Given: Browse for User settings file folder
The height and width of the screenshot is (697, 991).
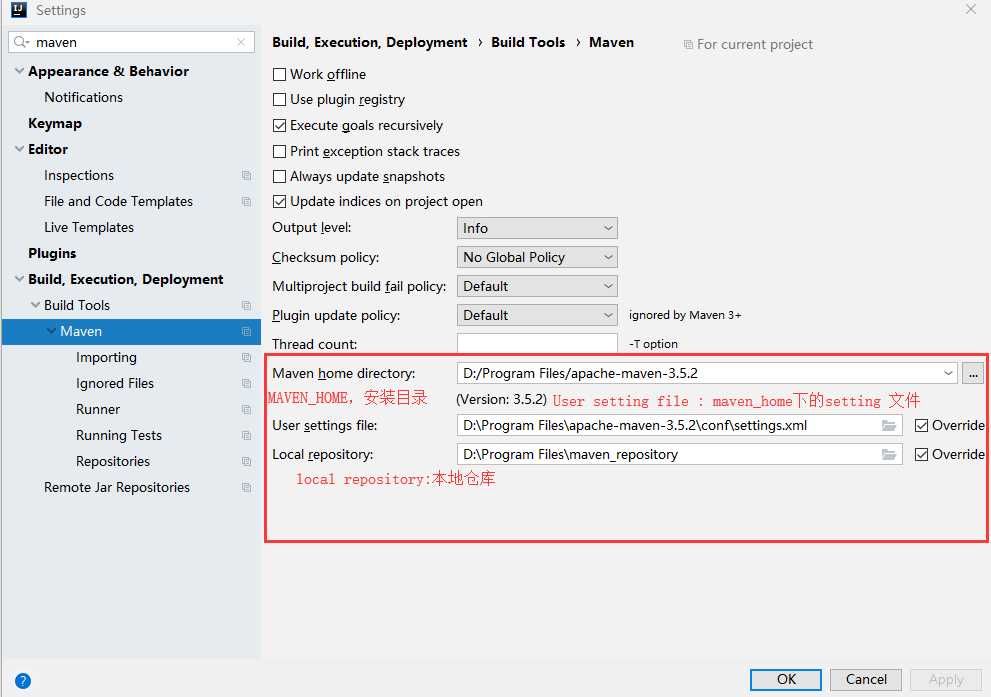Looking at the screenshot, I should (x=888, y=426).
